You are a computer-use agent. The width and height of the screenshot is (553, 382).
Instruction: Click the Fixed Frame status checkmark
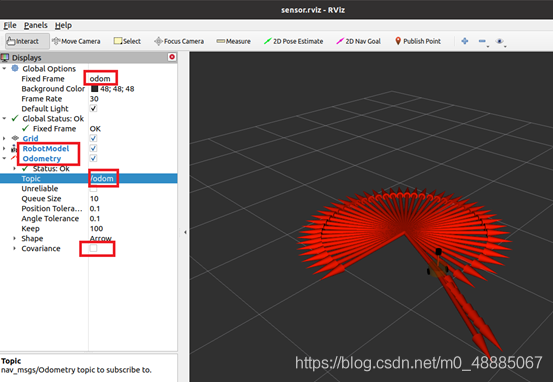25,128
